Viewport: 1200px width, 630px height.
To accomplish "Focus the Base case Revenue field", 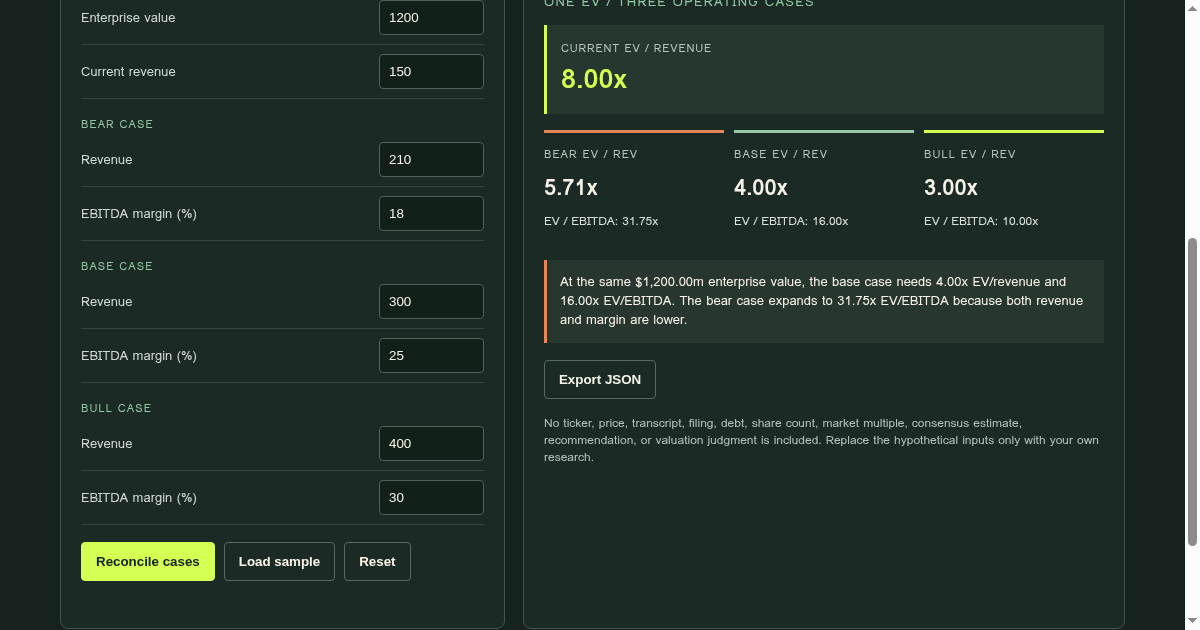I will (x=431, y=302).
